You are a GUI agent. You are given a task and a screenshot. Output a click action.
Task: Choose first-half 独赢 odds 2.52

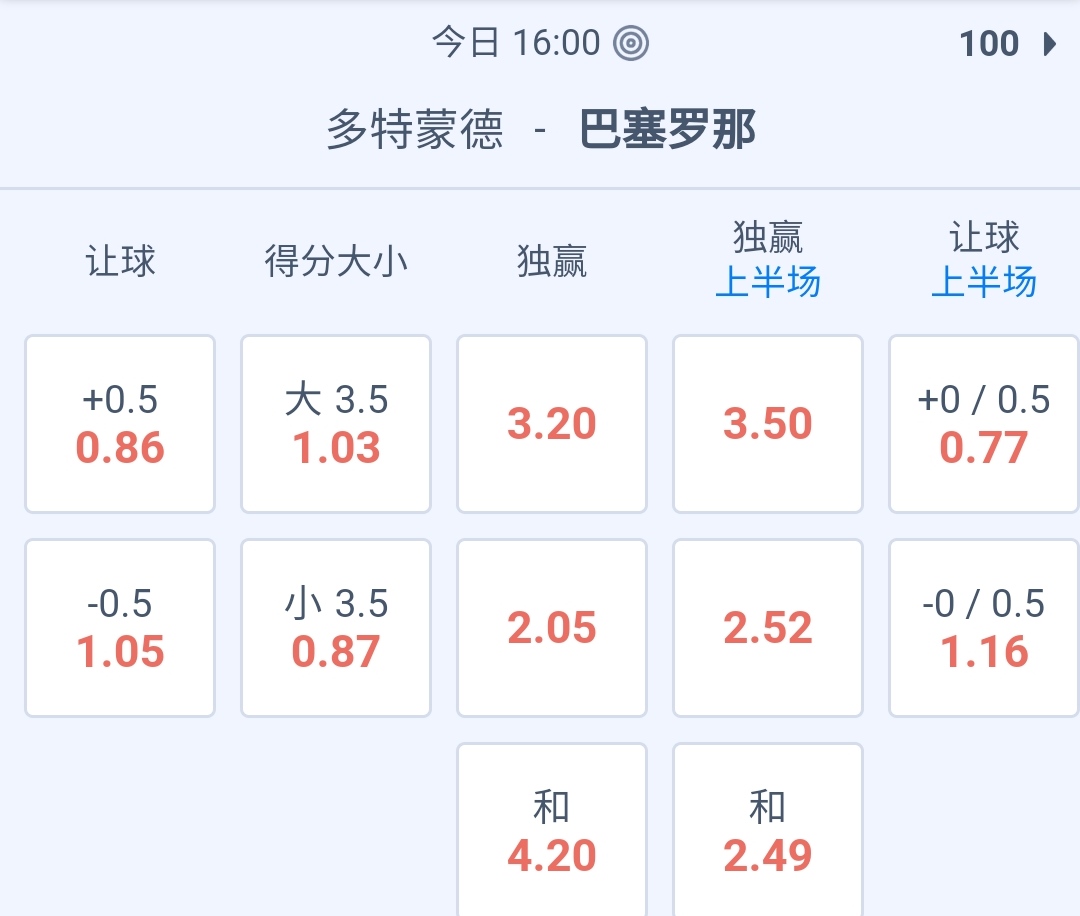point(768,628)
